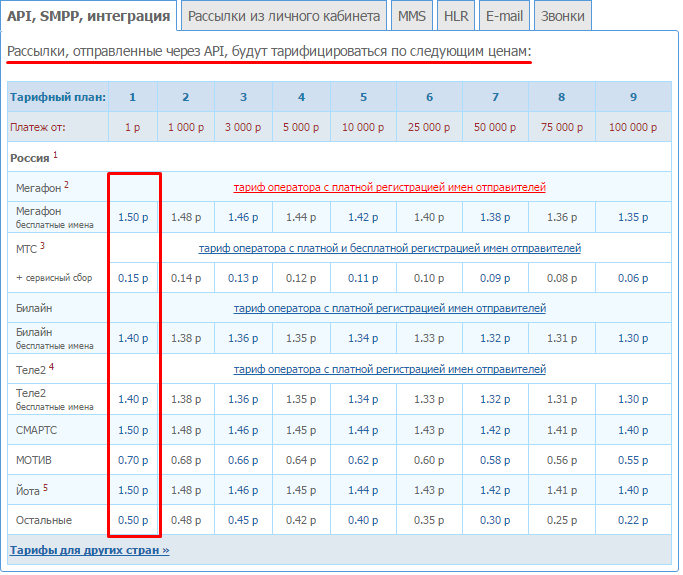Click service fee value 0.15 р

click(x=133, y=278)
